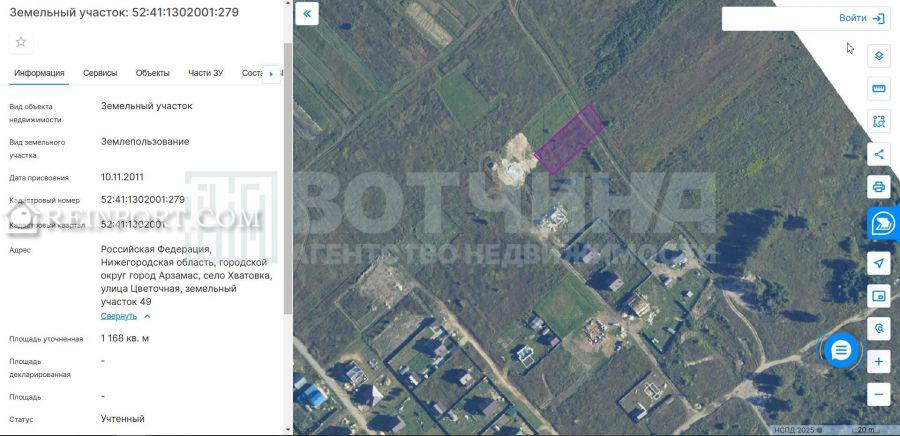The height and width of the screenshot is (436, 900).
Task: Click the share map icon
Action: (x=878, y=154)
